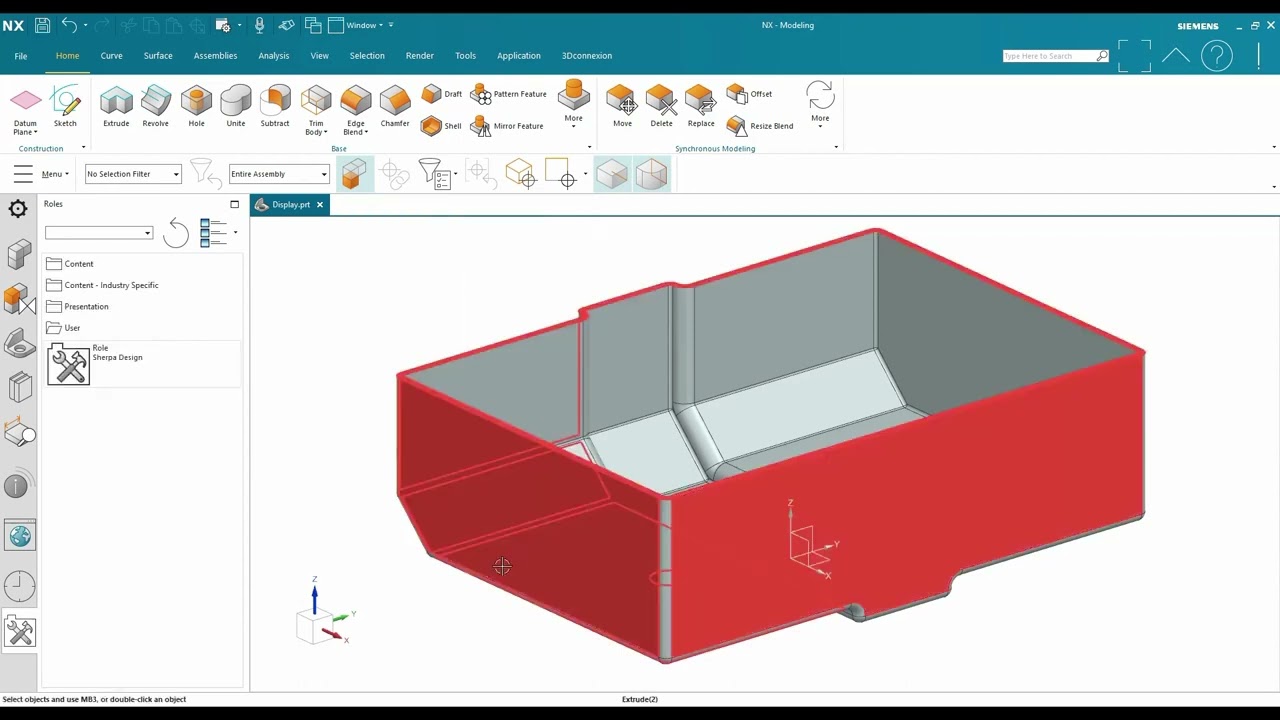Open the File menu
This screenshot has width=1280, height=720.
[21, 56]
